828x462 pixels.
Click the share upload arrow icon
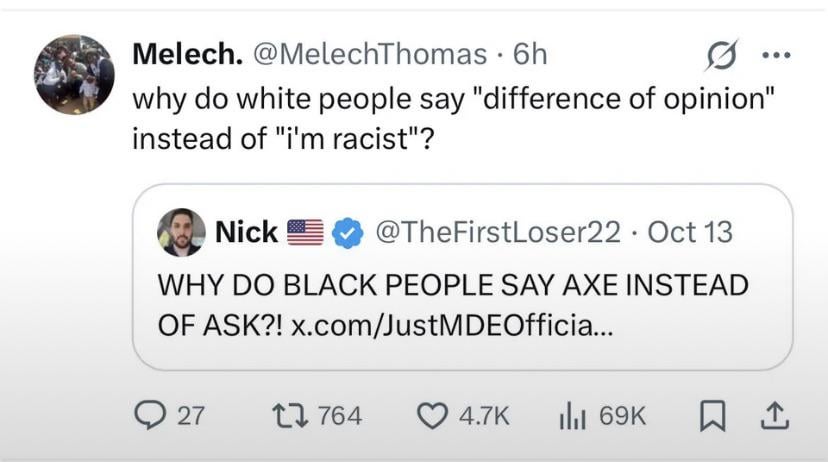coord(777,416)
